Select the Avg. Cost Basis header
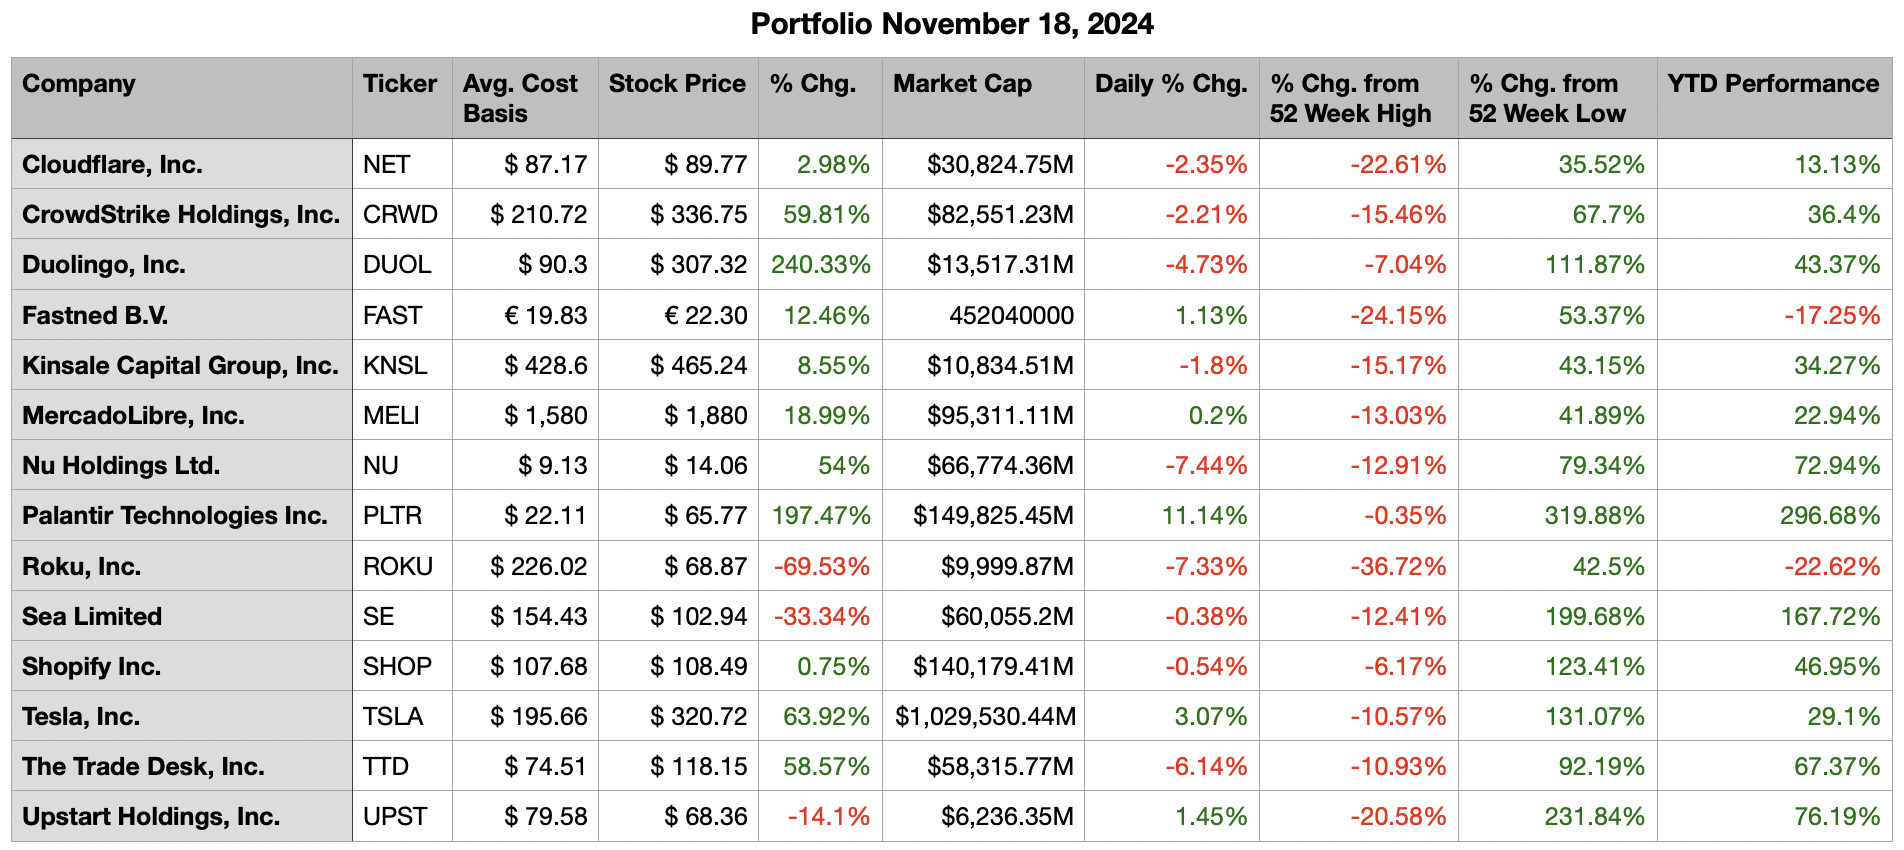The image size is (1904, 850). pyautogui.click(x=520, y=98)
